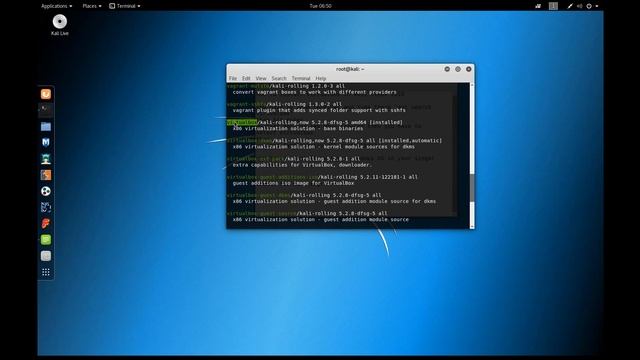Expand the system menu arrow at top right
The width and height of the screenshot is (640, 360).
(597, 6)
